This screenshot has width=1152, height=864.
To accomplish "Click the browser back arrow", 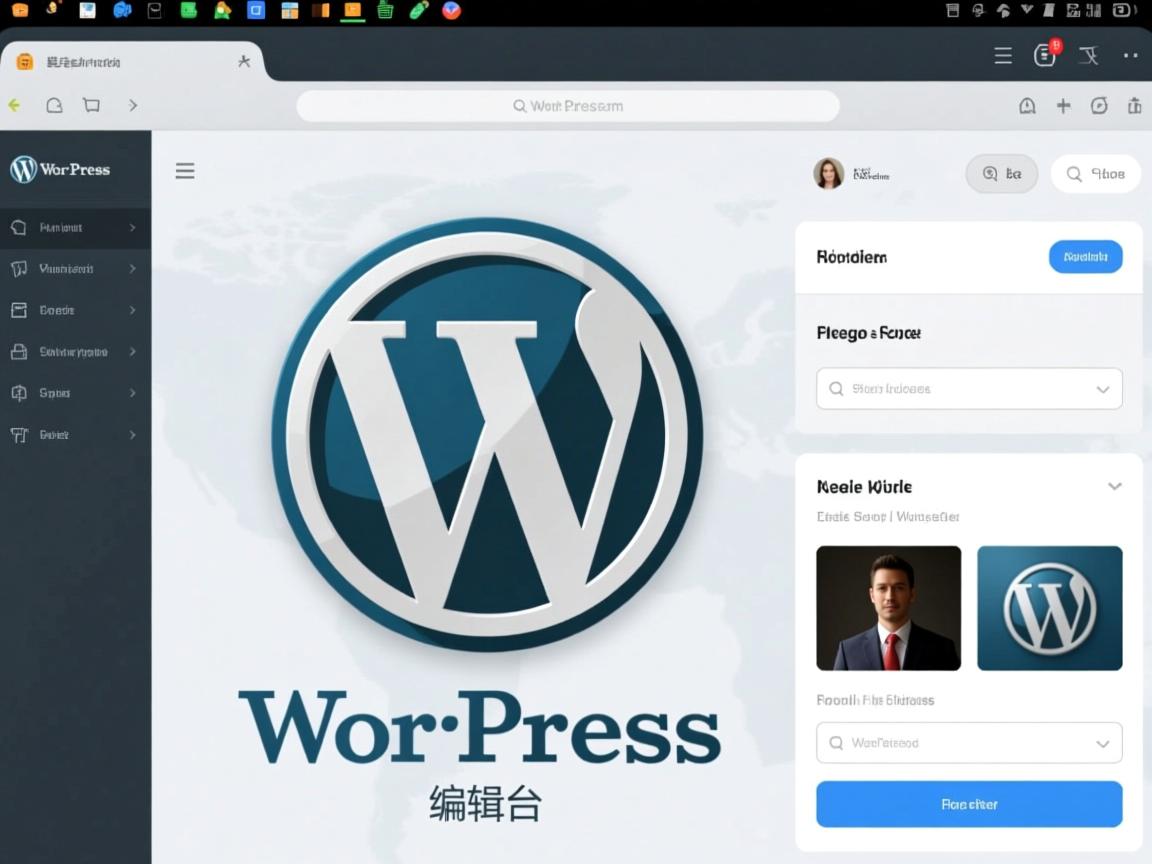I will click(14, 105).
